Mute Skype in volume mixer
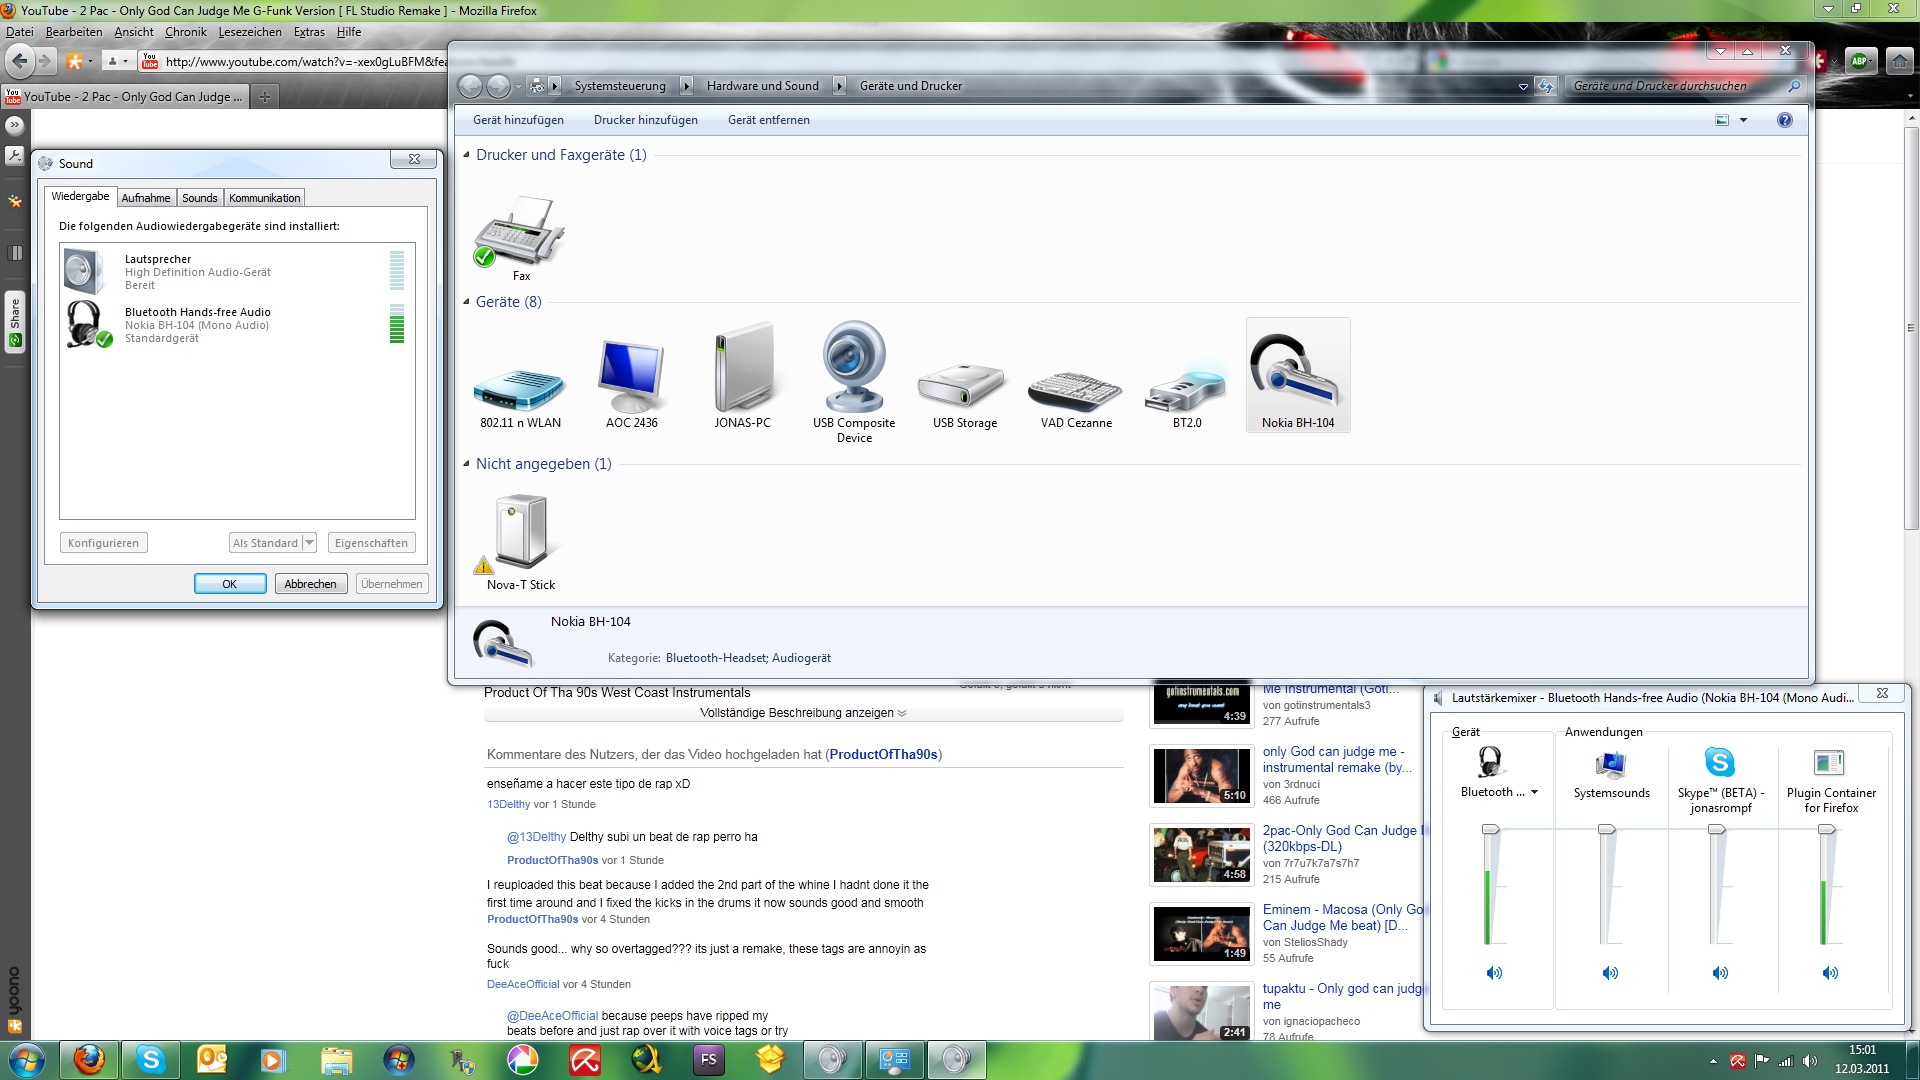Image resolution: width=1920 pixels, height=1080 pixels. pos(1720,973)
